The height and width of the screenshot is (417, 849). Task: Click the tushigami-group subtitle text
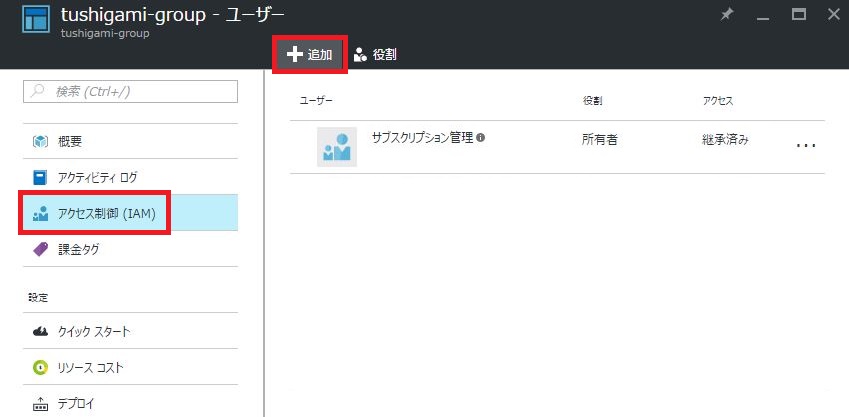105,33
